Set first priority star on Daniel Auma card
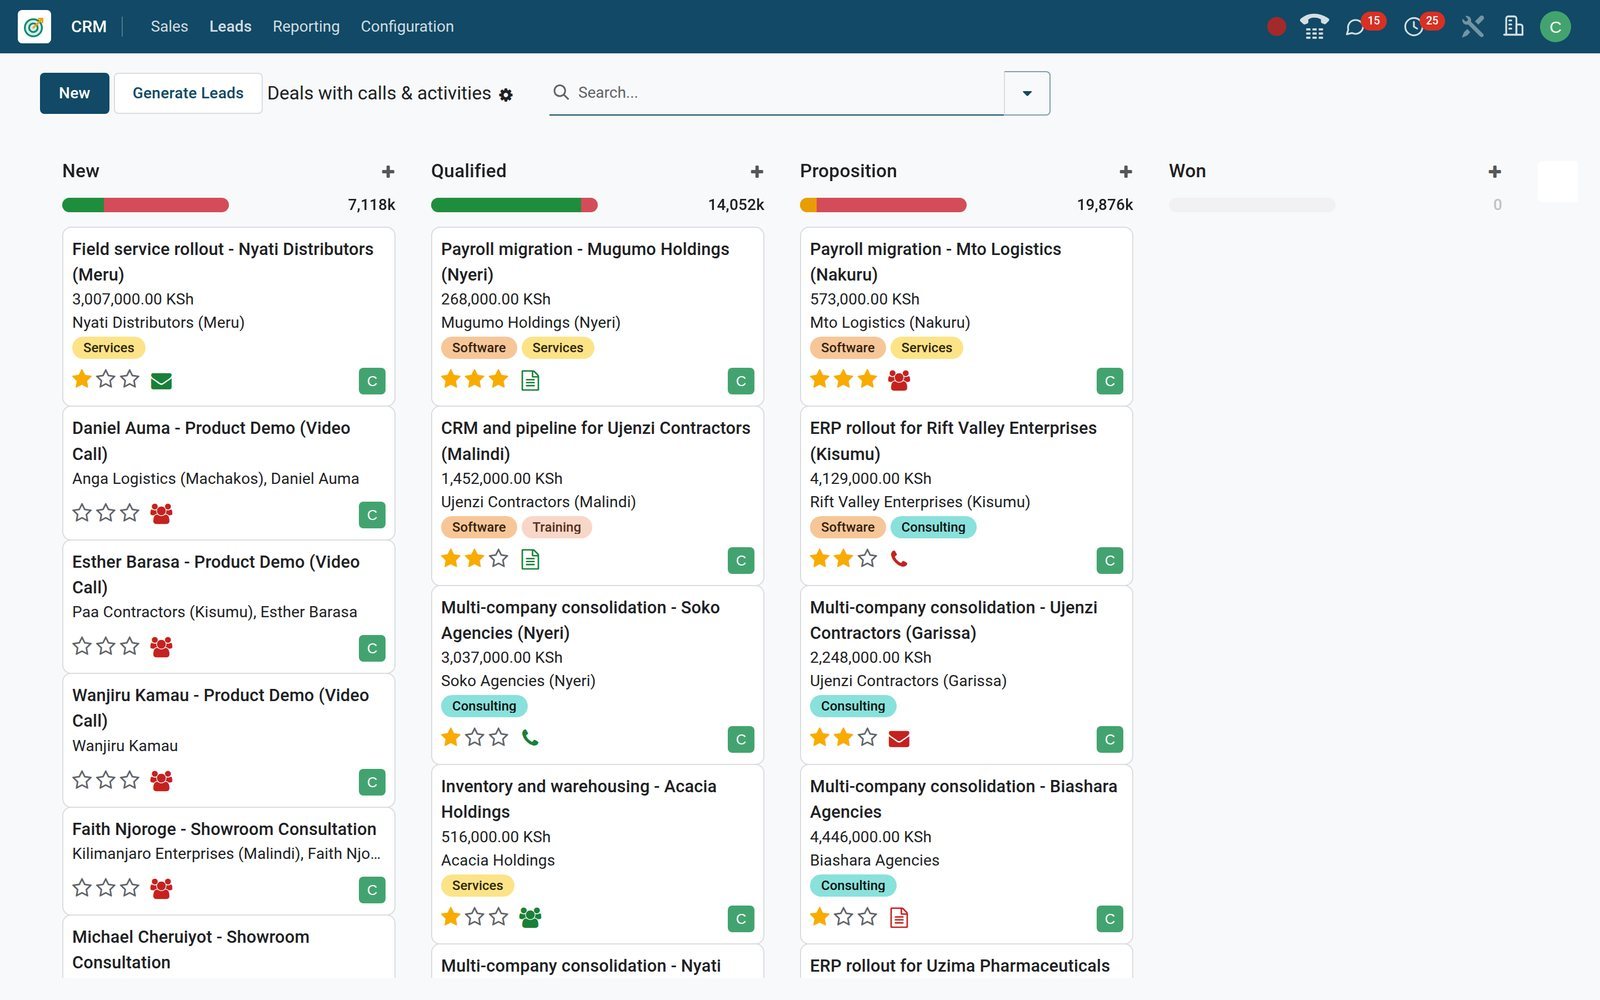Viewport: 1600px width, 1000px height. (82, 512)
